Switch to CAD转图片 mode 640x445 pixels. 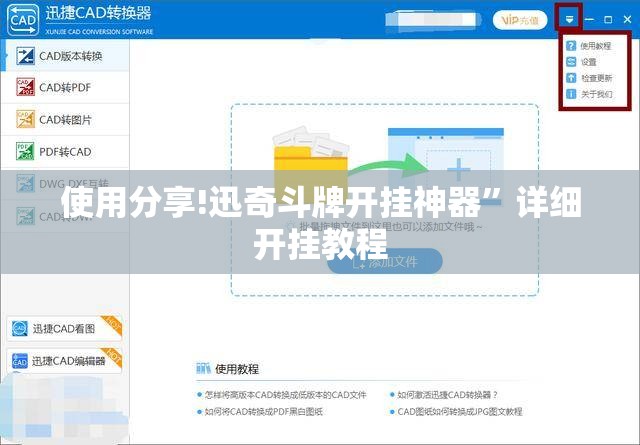[x=65, y=120]
